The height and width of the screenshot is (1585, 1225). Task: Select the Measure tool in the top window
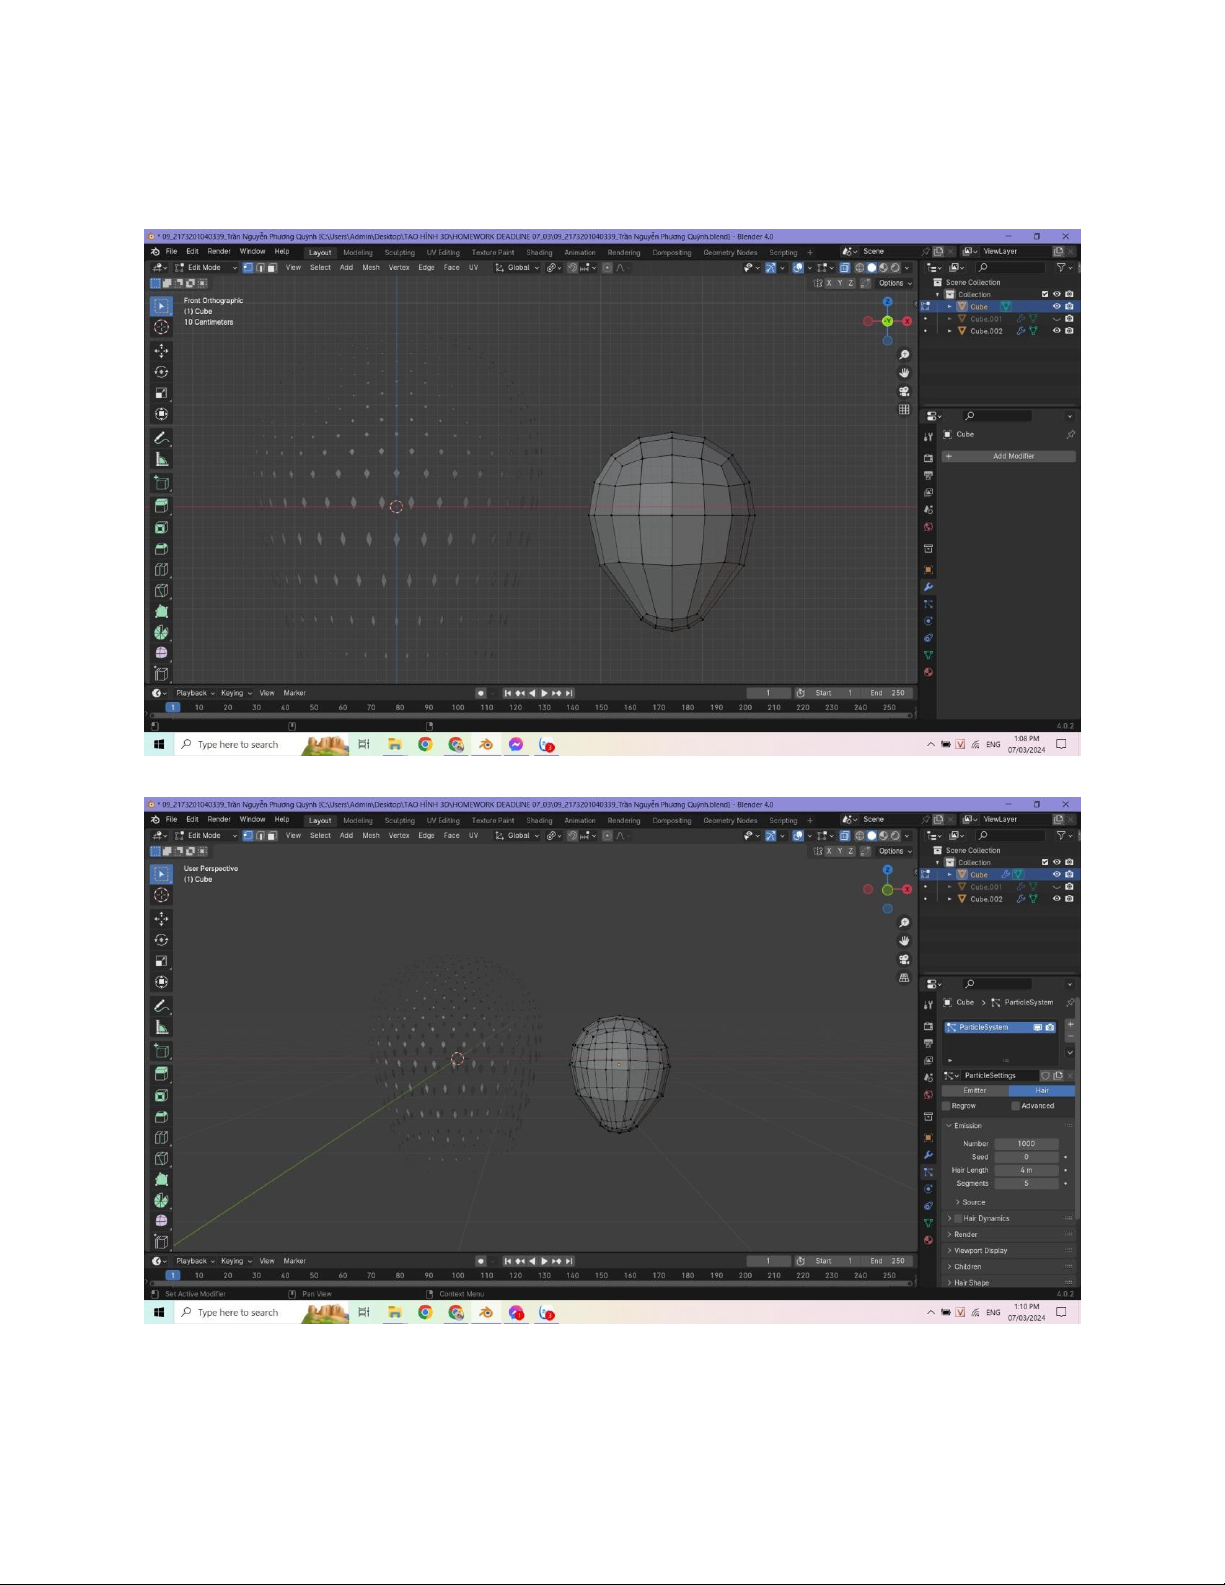click(161, 460)
